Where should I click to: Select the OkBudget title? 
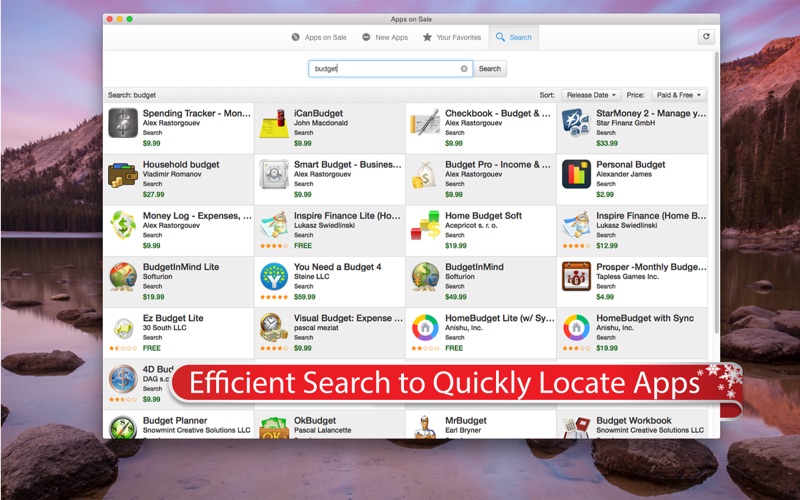[315, 420]
